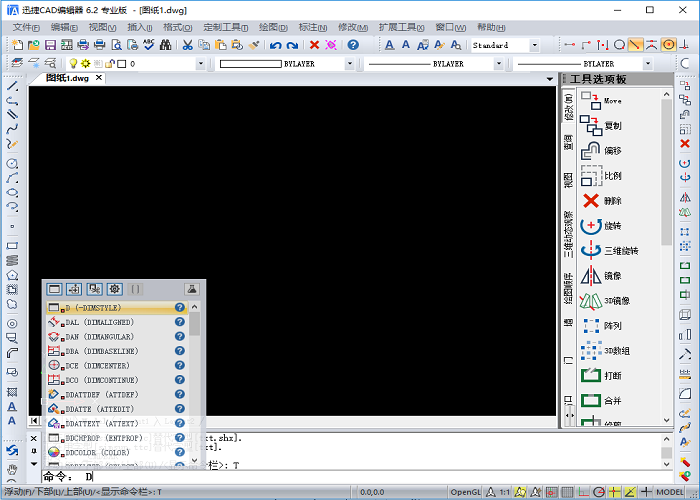The height and width of the screenshot is (500, 700).
Task: Open the BYLAYER color dropdown
Action: [350, 64]
